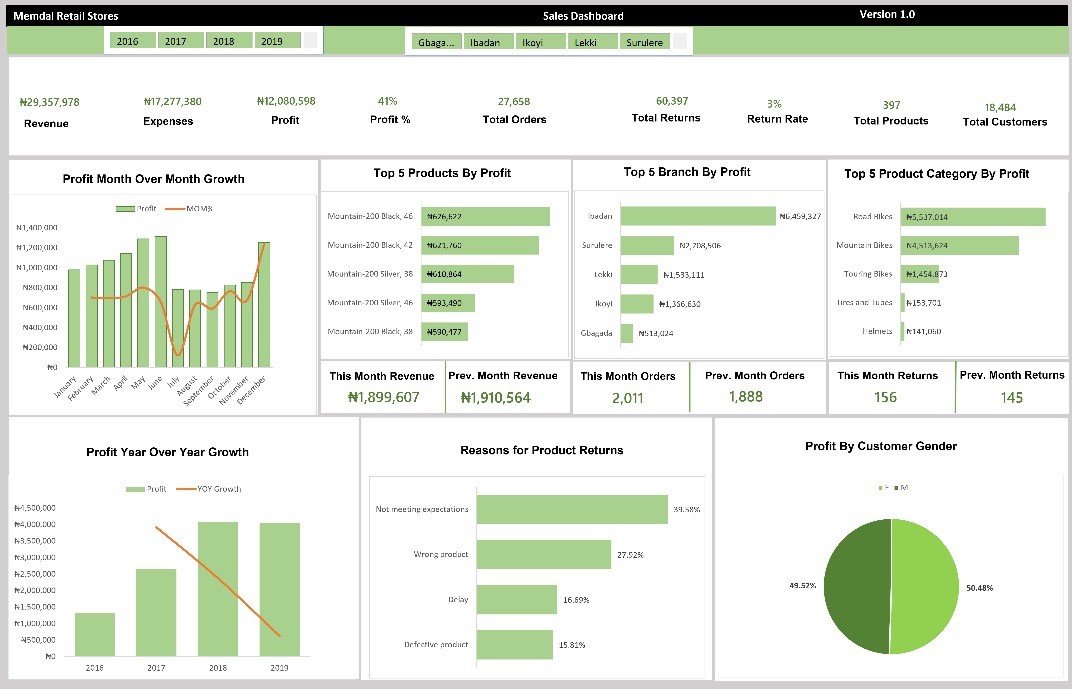The width and height of the screenshot is (1080, 689).
Task: Filter dashboard by the 2016 year slicer
Action: [131, 41]
